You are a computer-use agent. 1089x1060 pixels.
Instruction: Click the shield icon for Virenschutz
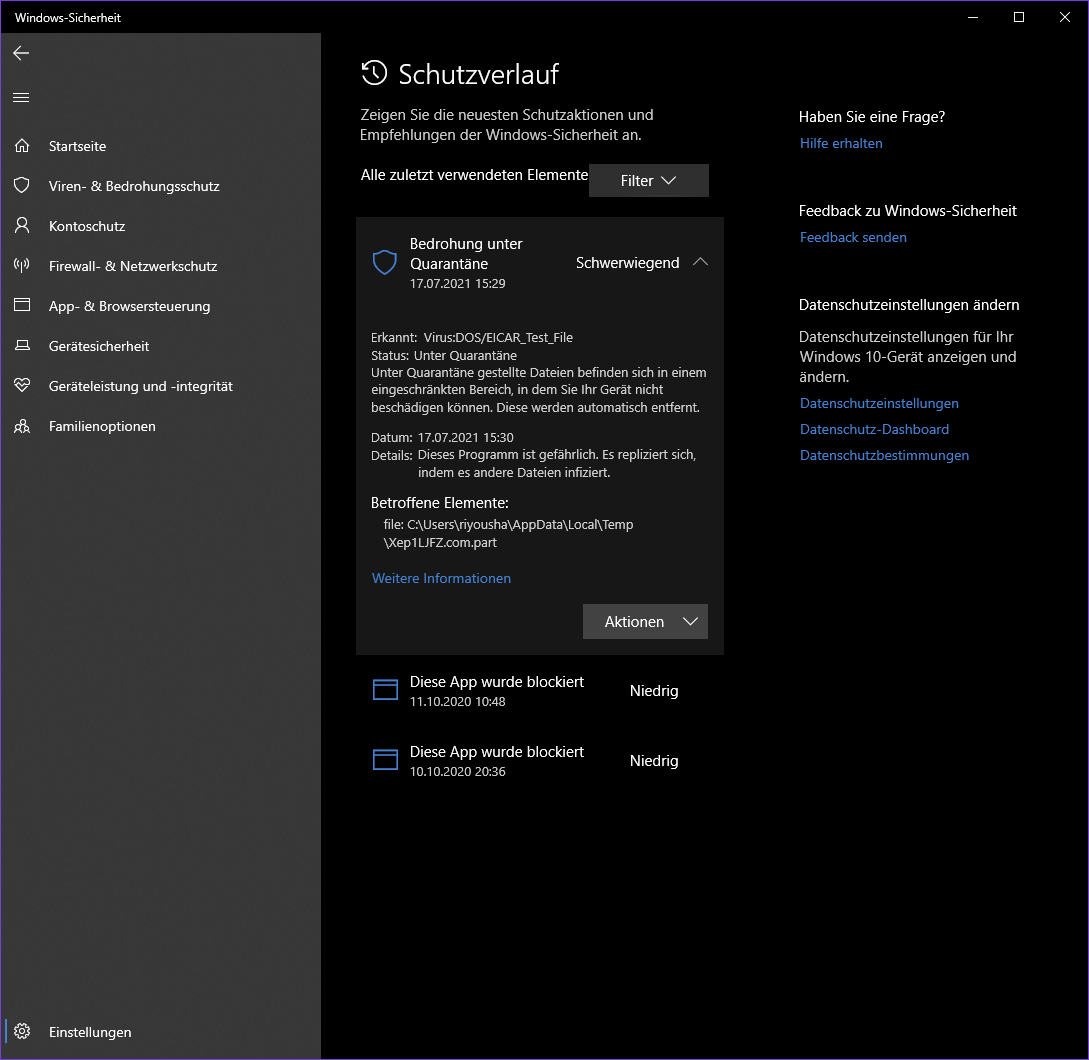pos(22,185)
